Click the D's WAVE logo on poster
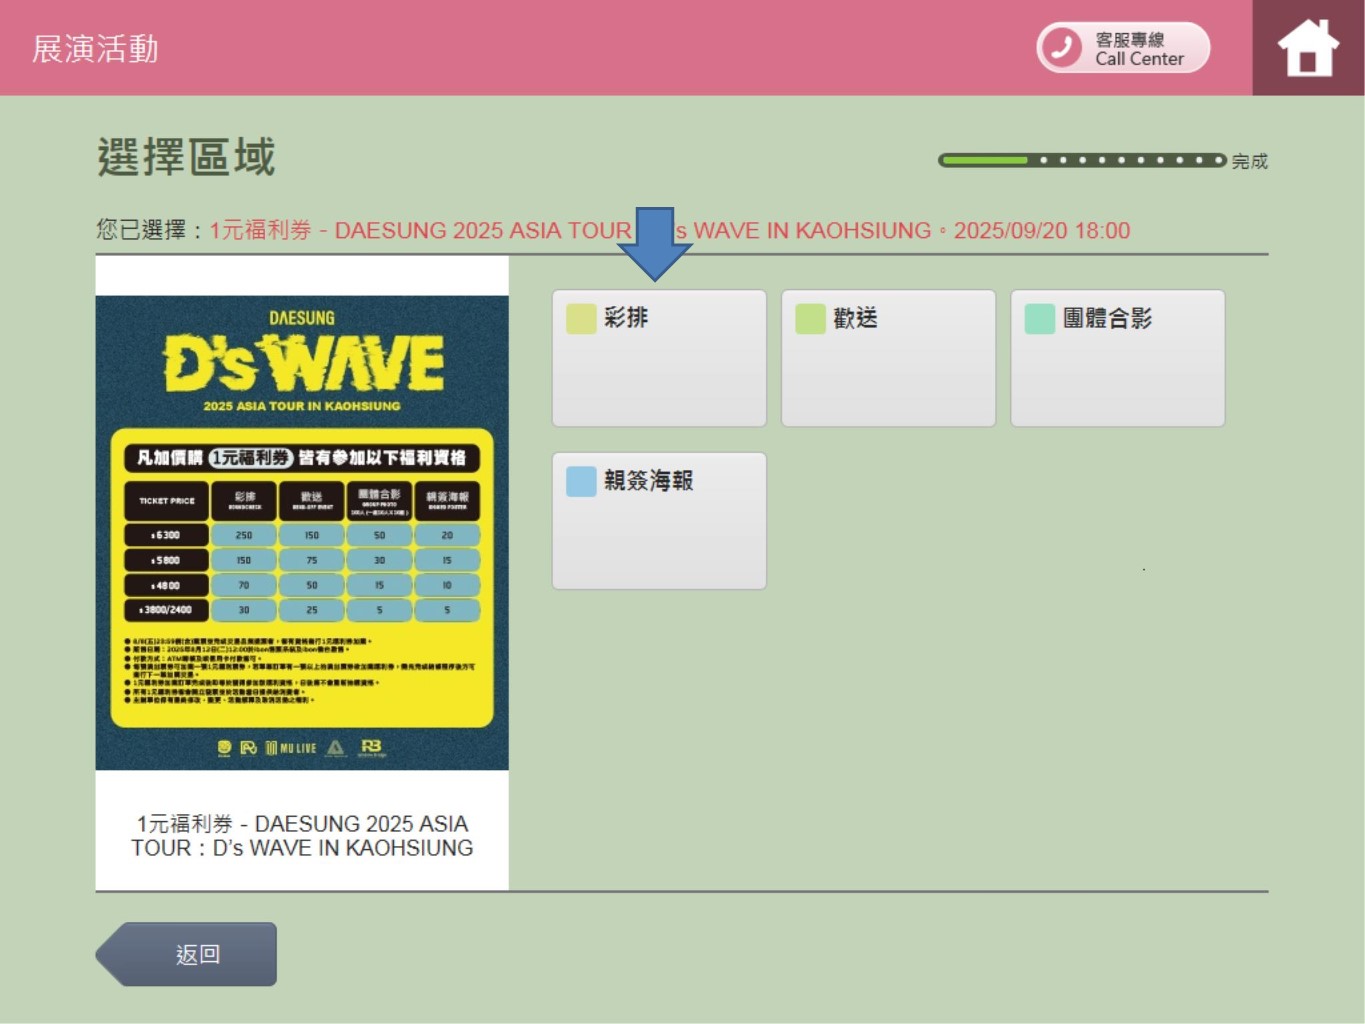Screen dimensions: 1365x1024 pos(302,362)
